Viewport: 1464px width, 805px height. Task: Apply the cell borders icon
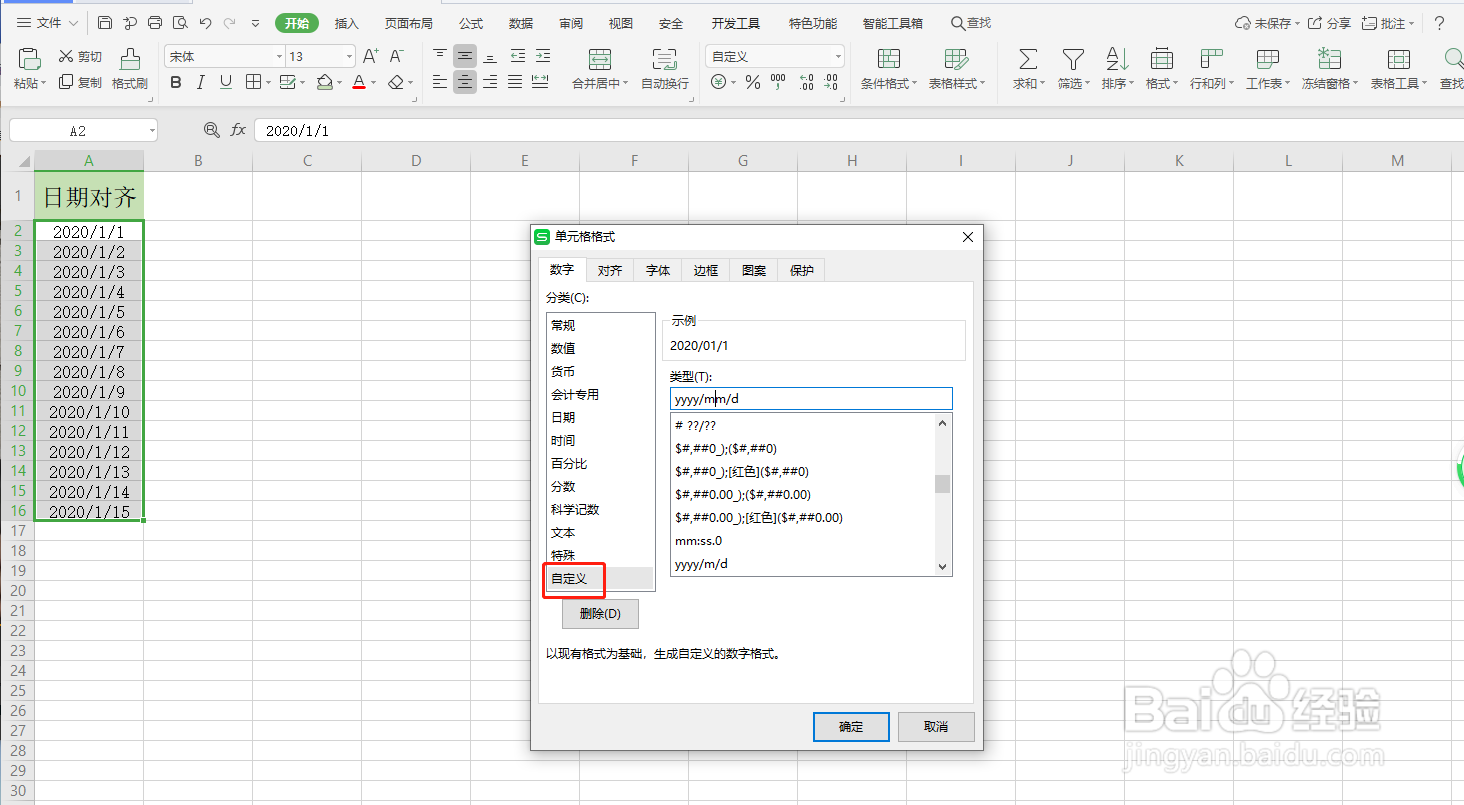click(253, 83)
